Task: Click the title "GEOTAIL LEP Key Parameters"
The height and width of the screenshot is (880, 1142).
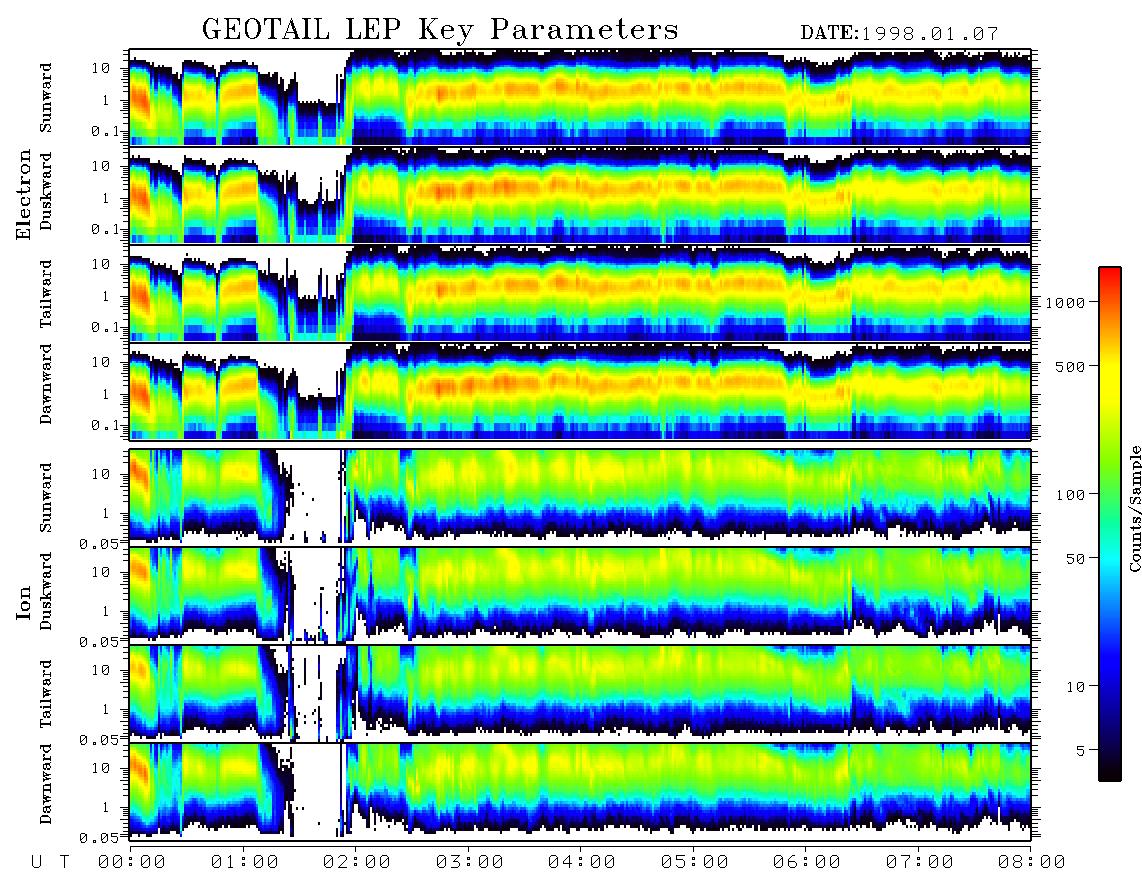Action: 440,30
